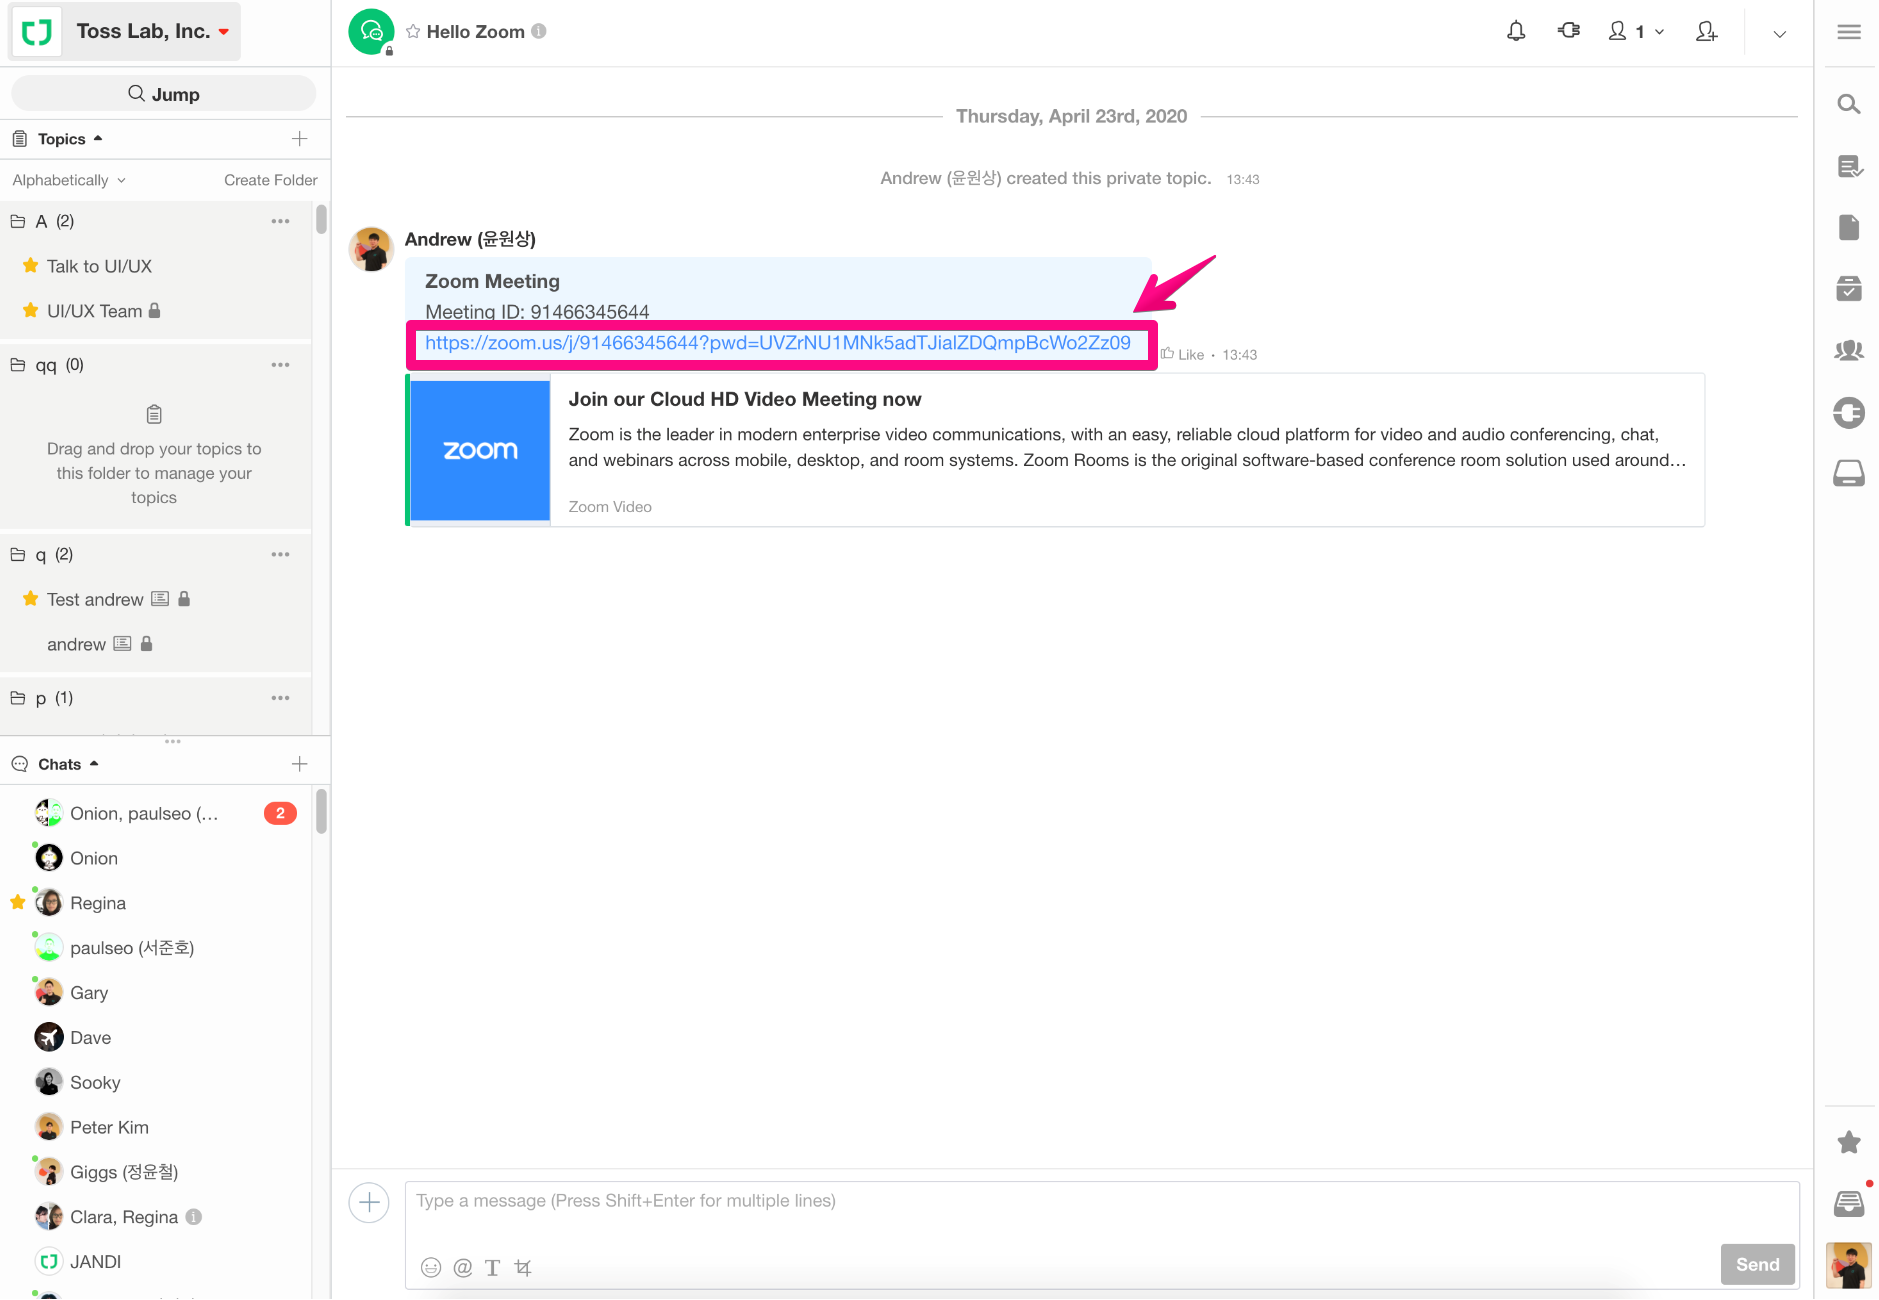Unstar the Test andrew topic

click(x=30, y=598)
